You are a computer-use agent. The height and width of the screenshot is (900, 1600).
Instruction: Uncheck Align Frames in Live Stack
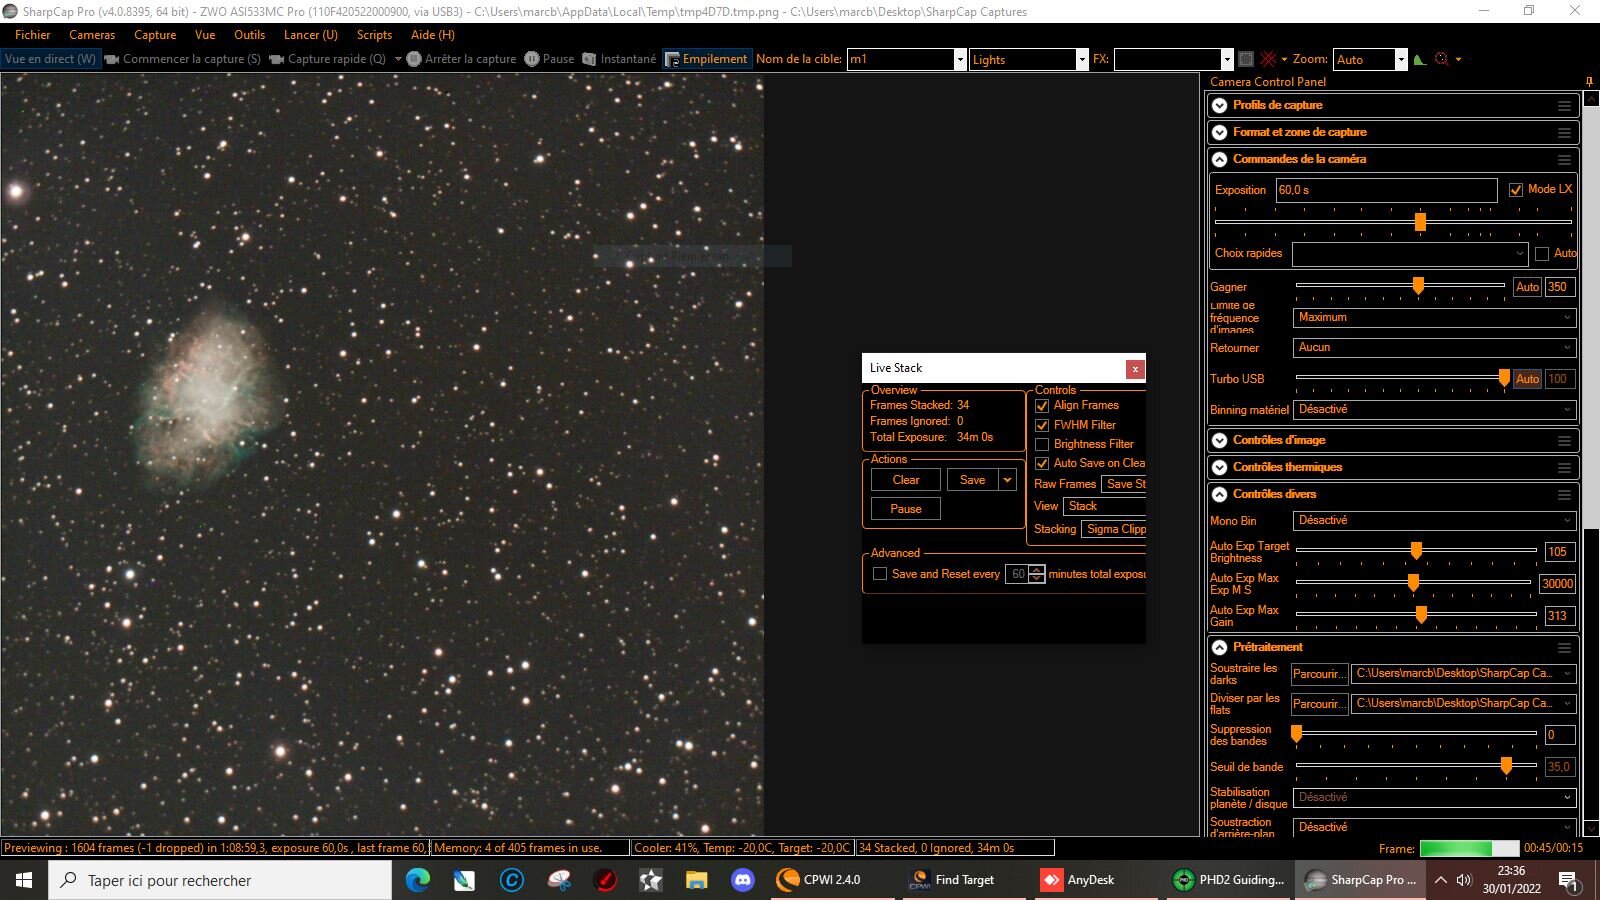pos(1042,406)
